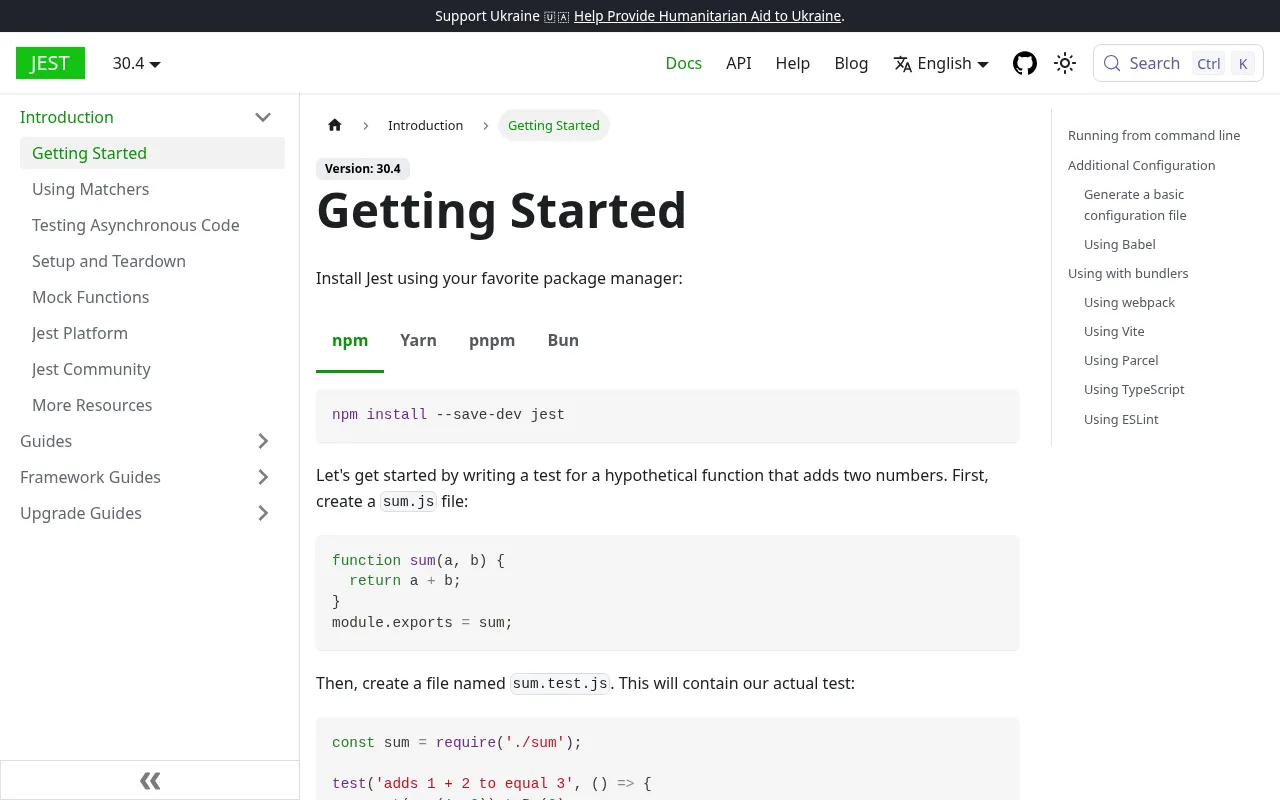
Task: Jump to Using Parcel section
Action: point(1121,360)
